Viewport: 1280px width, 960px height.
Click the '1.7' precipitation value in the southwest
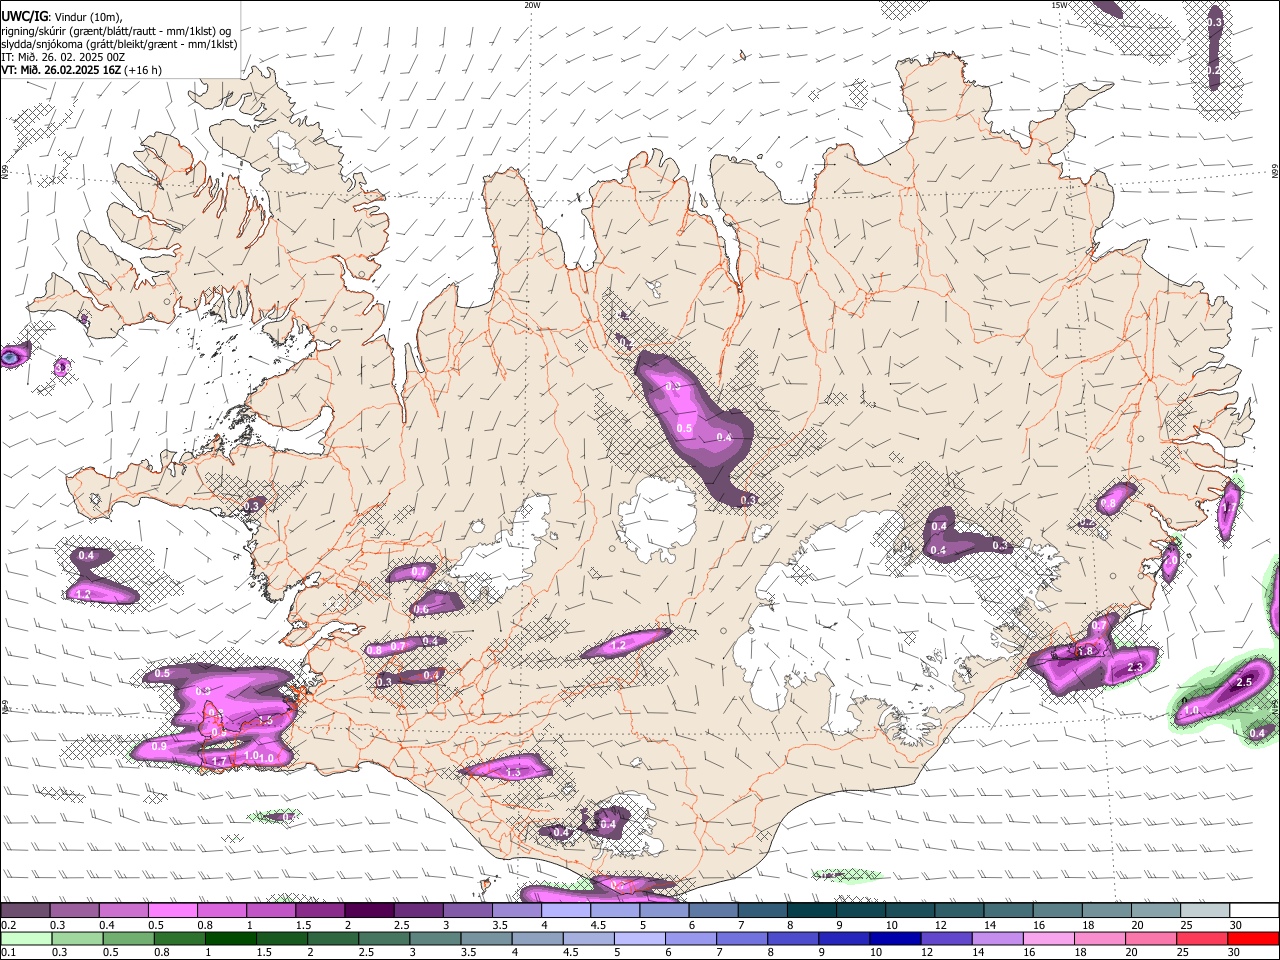coord(219,761)
